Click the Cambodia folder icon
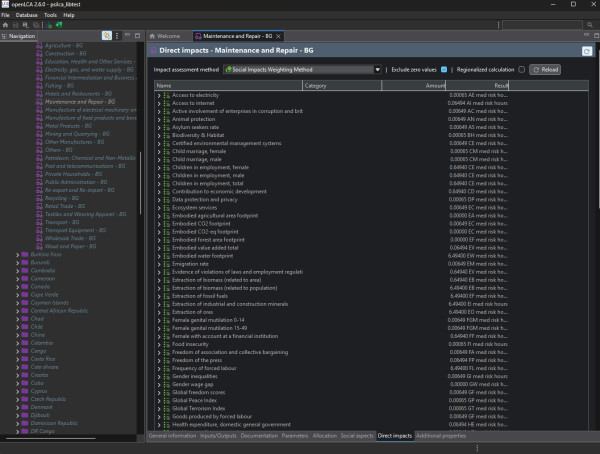Screen dimensions: 600x454 (x=24, y=269)
